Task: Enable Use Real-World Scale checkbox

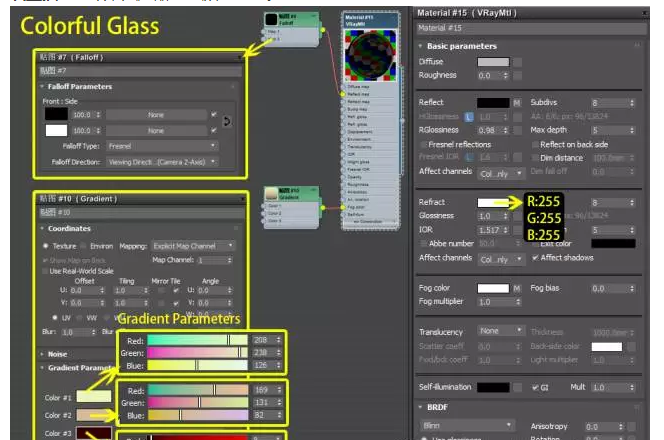Action: tap(43, 270)
